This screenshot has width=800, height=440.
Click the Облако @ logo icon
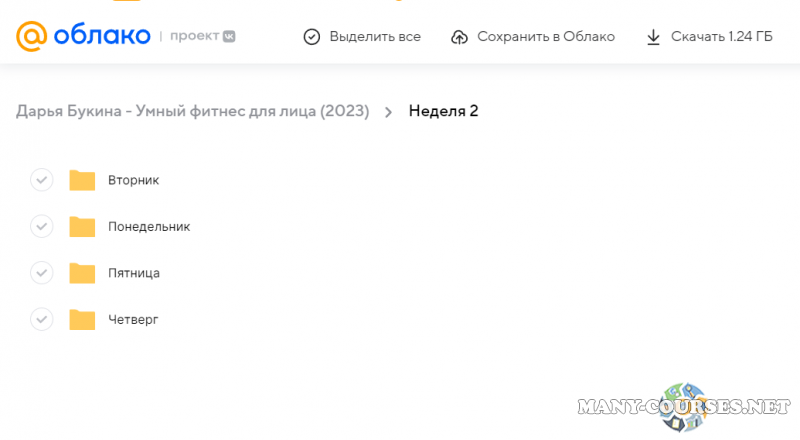pyautogui.click(x=32, y=37)
